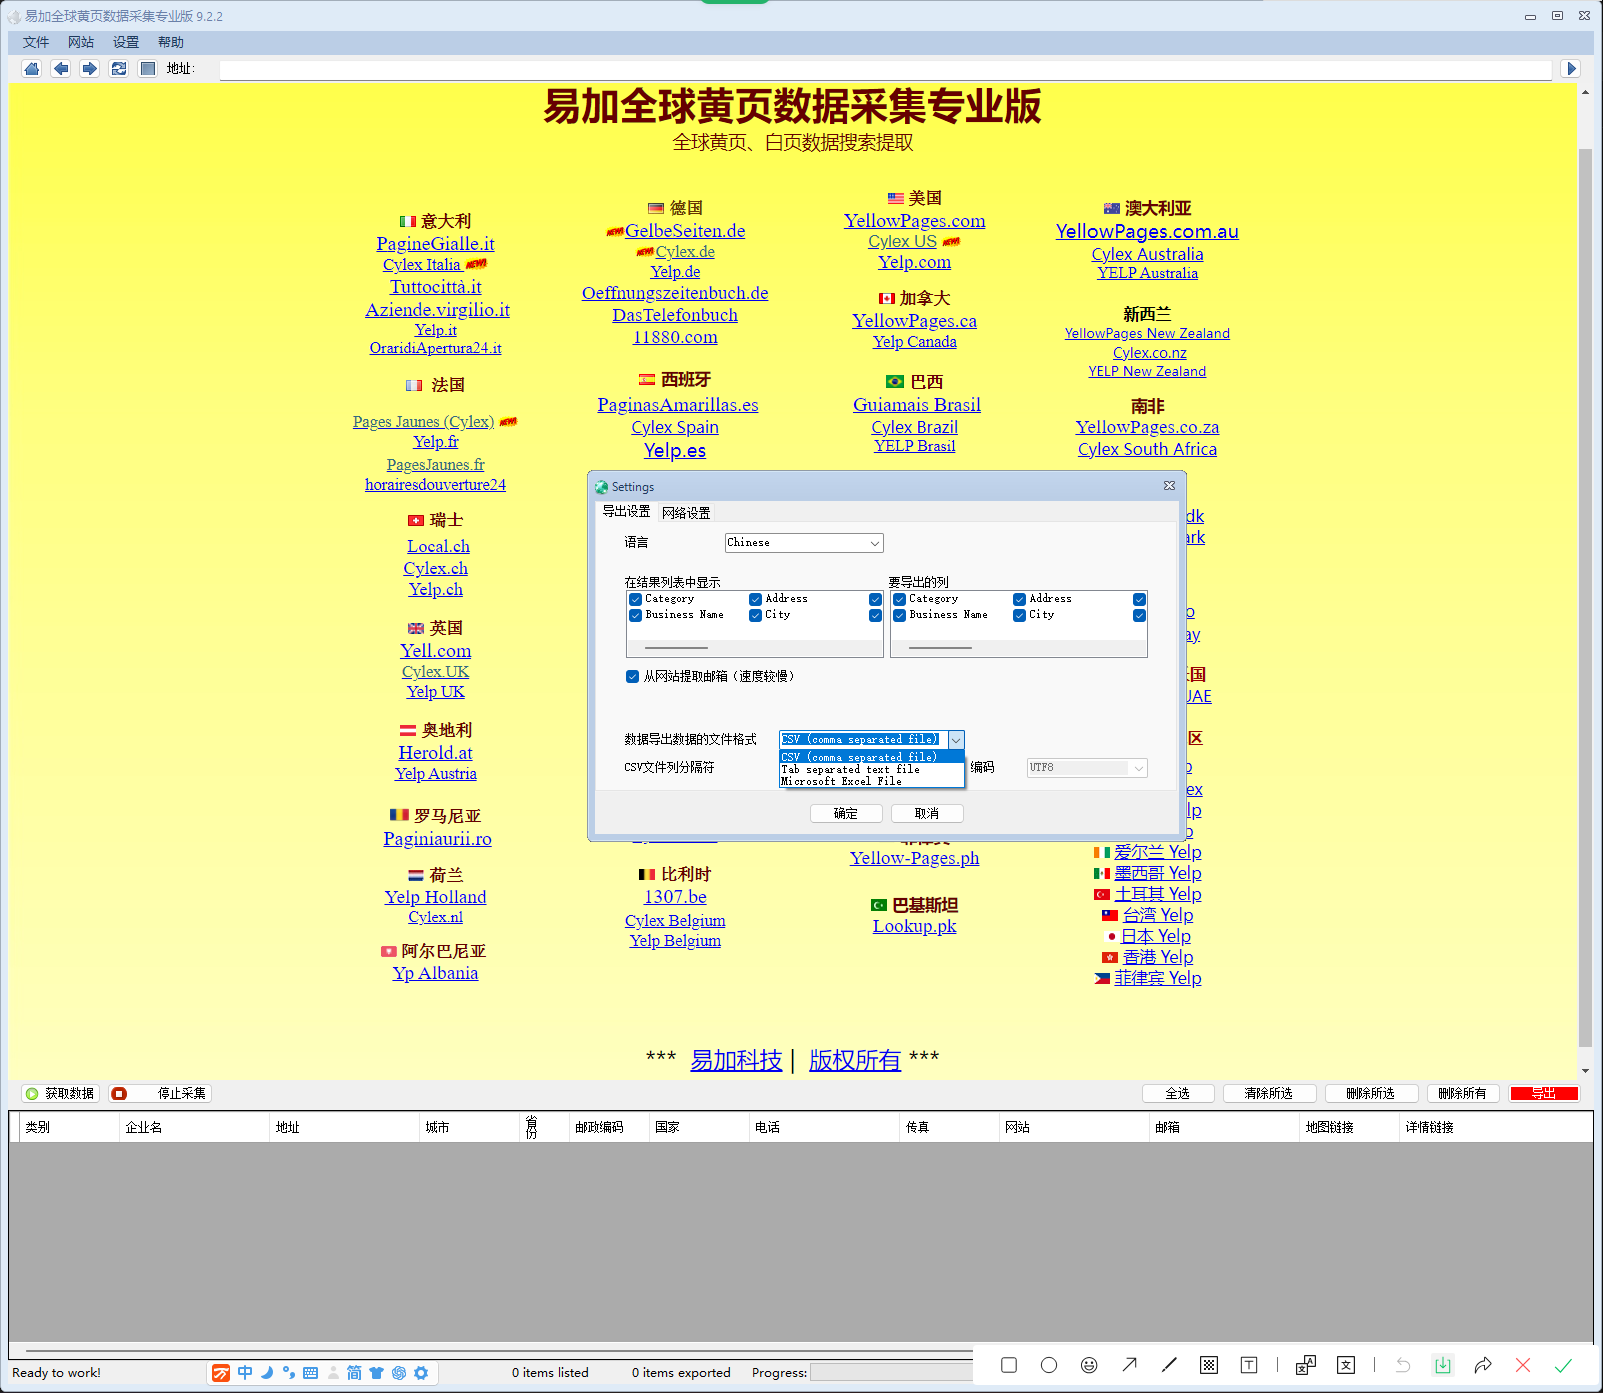1603x1393 pixels.
Task: Click the image translate tool icon
Action: pyautogui.click(x=1306, y=1365)
